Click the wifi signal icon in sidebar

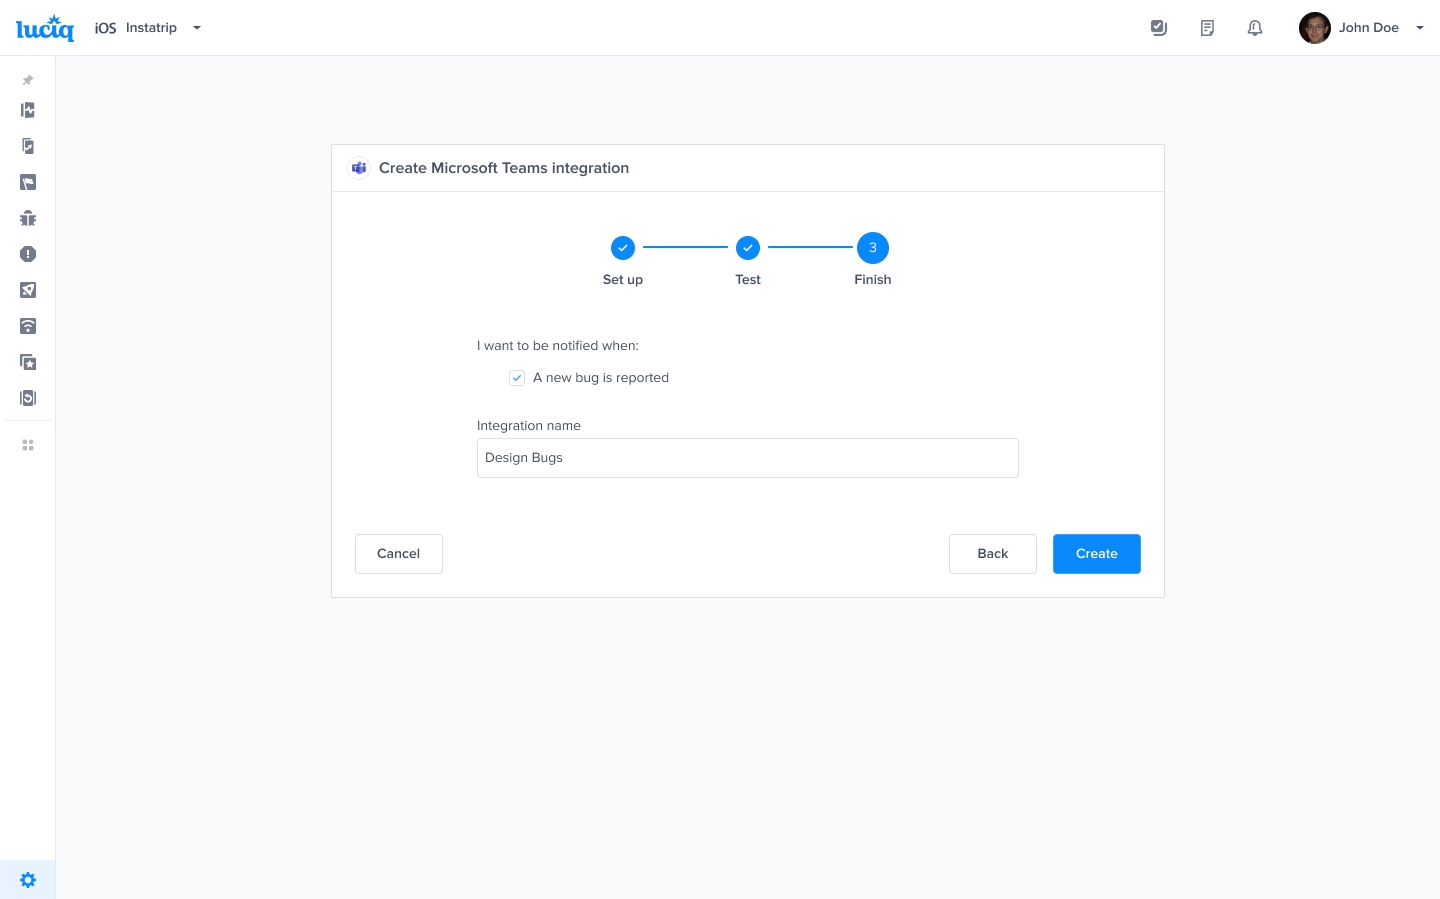tap(28, 326)
